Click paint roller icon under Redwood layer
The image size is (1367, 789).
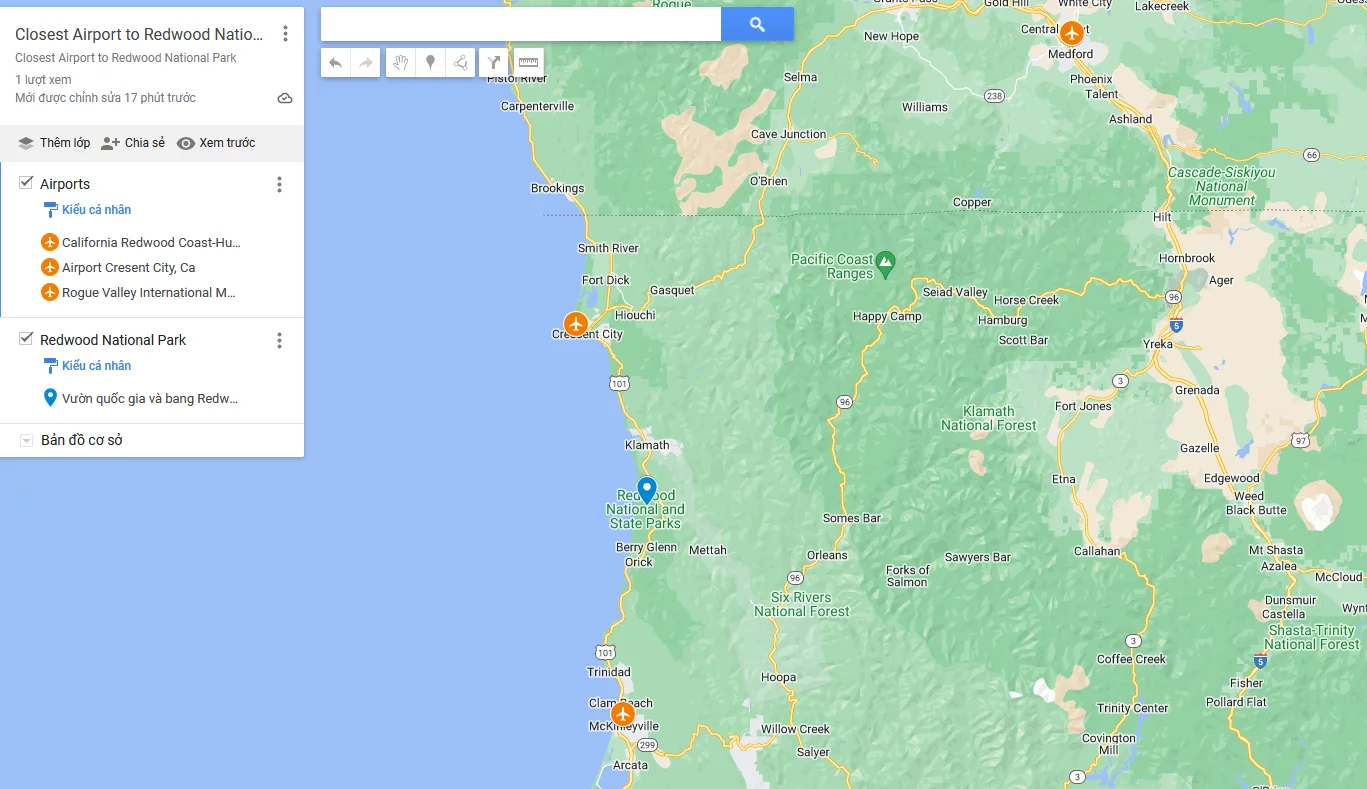50,366
